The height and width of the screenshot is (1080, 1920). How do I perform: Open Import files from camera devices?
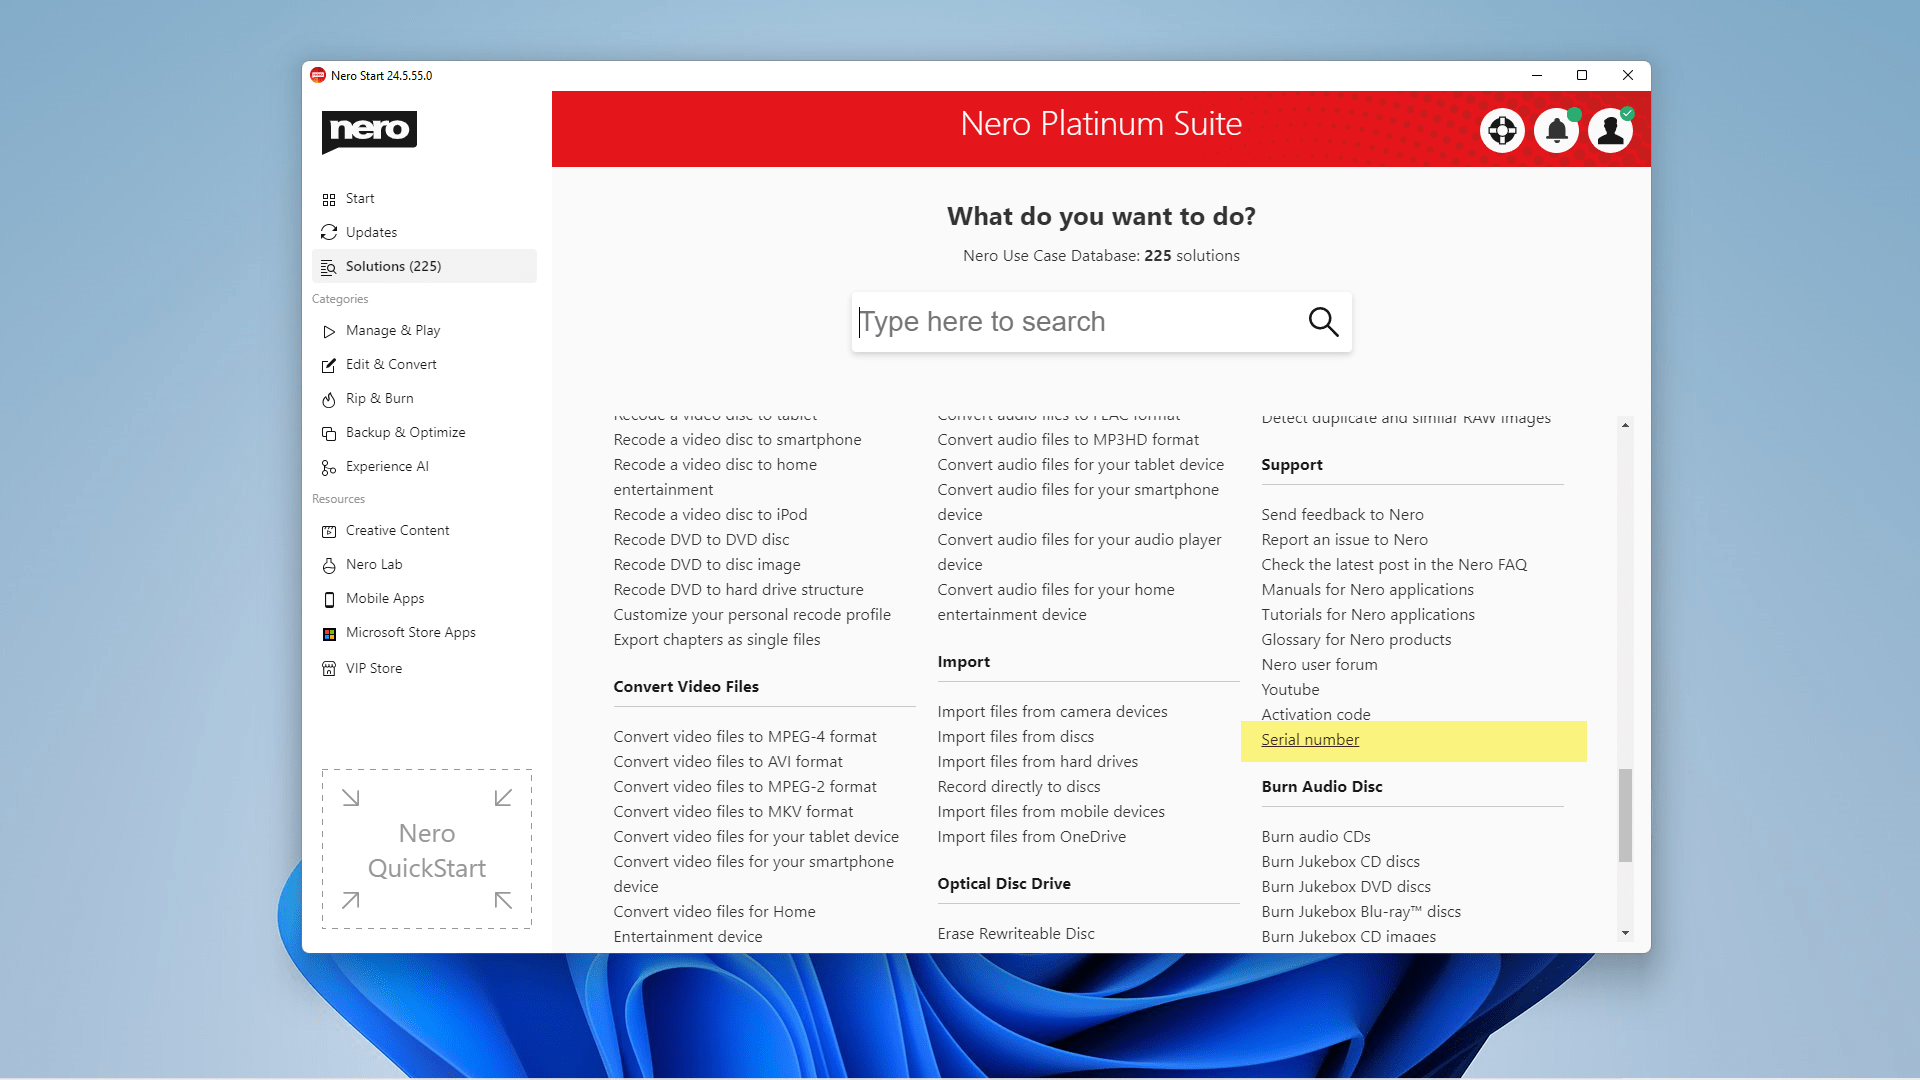coord(1052,712)
